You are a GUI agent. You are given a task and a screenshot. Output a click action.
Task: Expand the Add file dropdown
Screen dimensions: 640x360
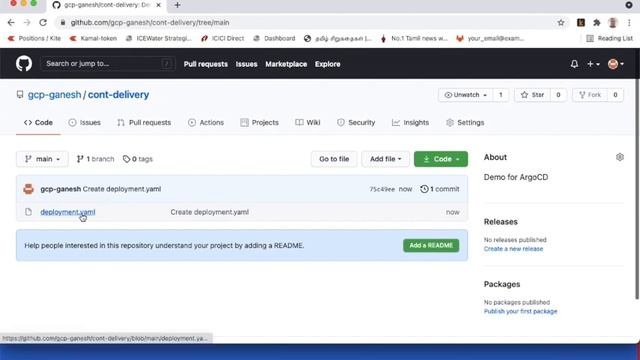(385, 159)
